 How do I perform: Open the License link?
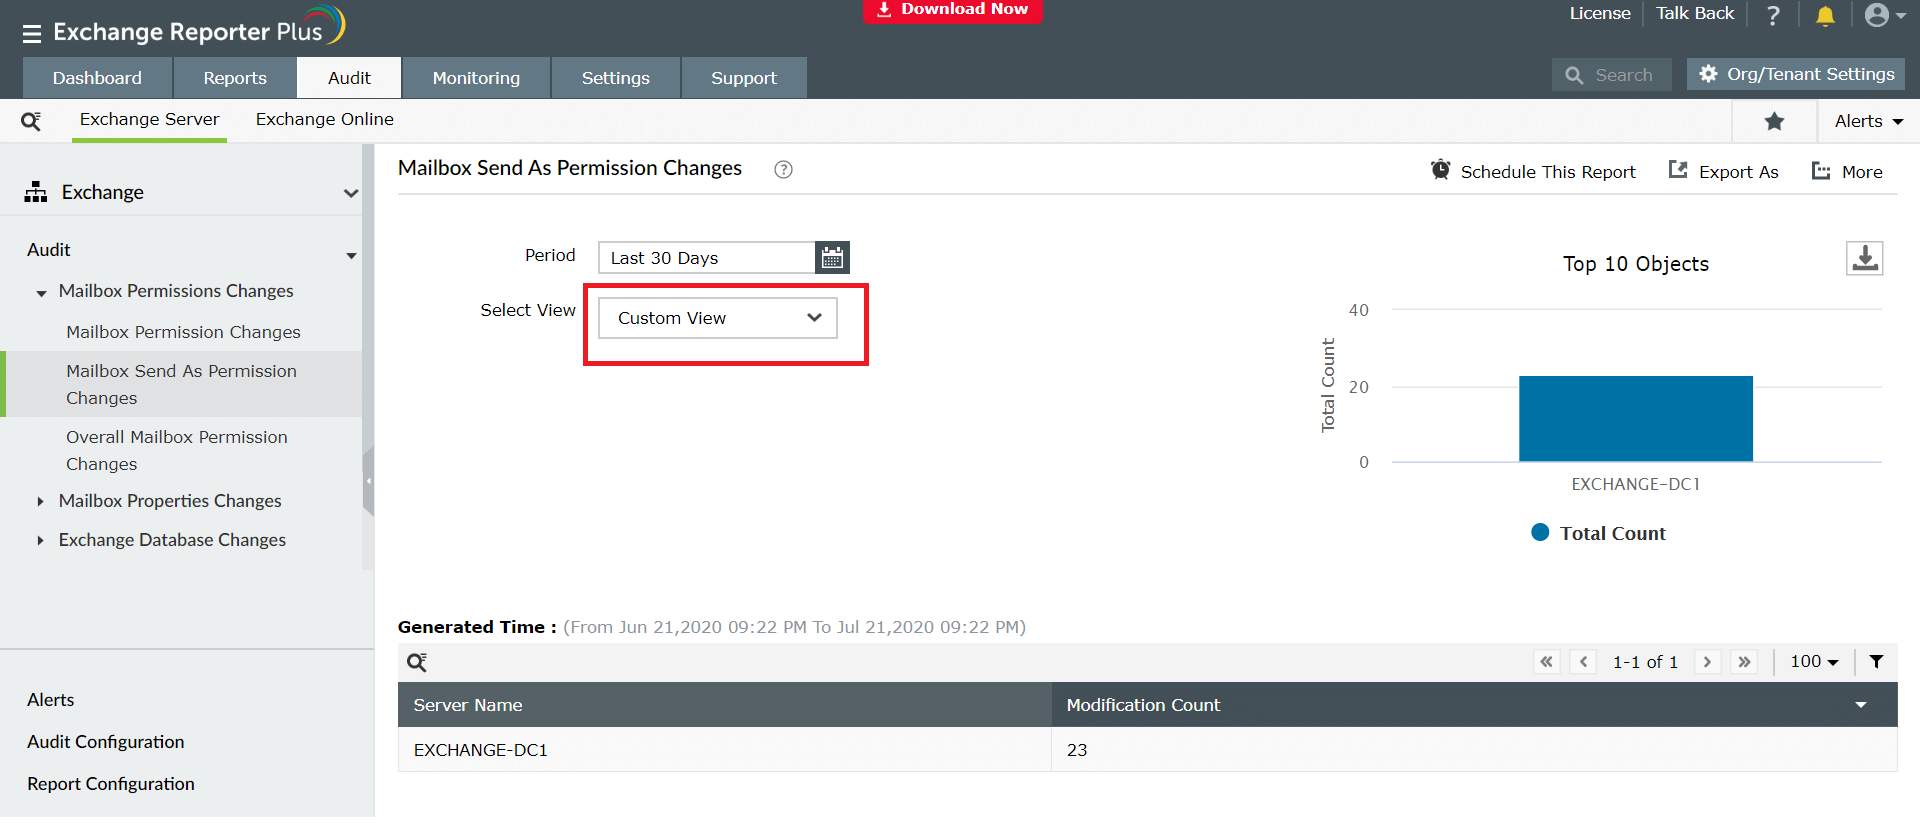point(1600,13)
